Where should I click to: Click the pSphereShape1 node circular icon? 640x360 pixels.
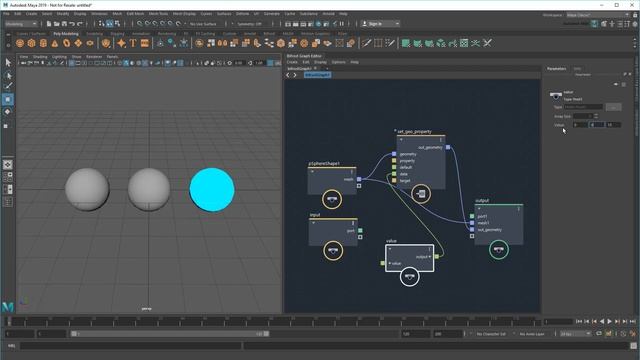332,200
